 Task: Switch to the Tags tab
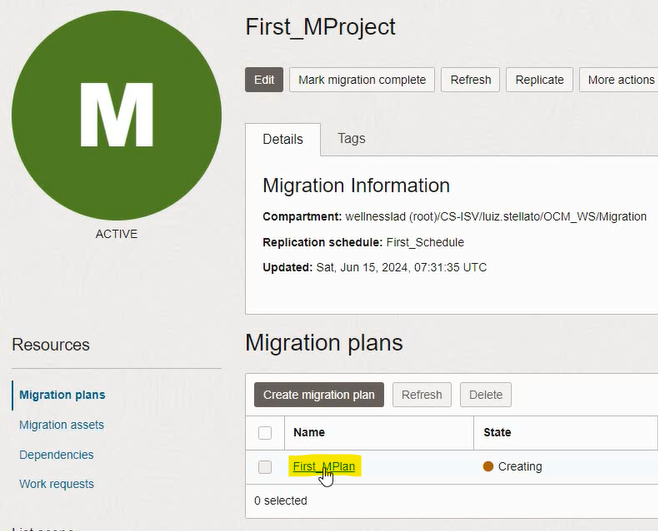[351, 139]
